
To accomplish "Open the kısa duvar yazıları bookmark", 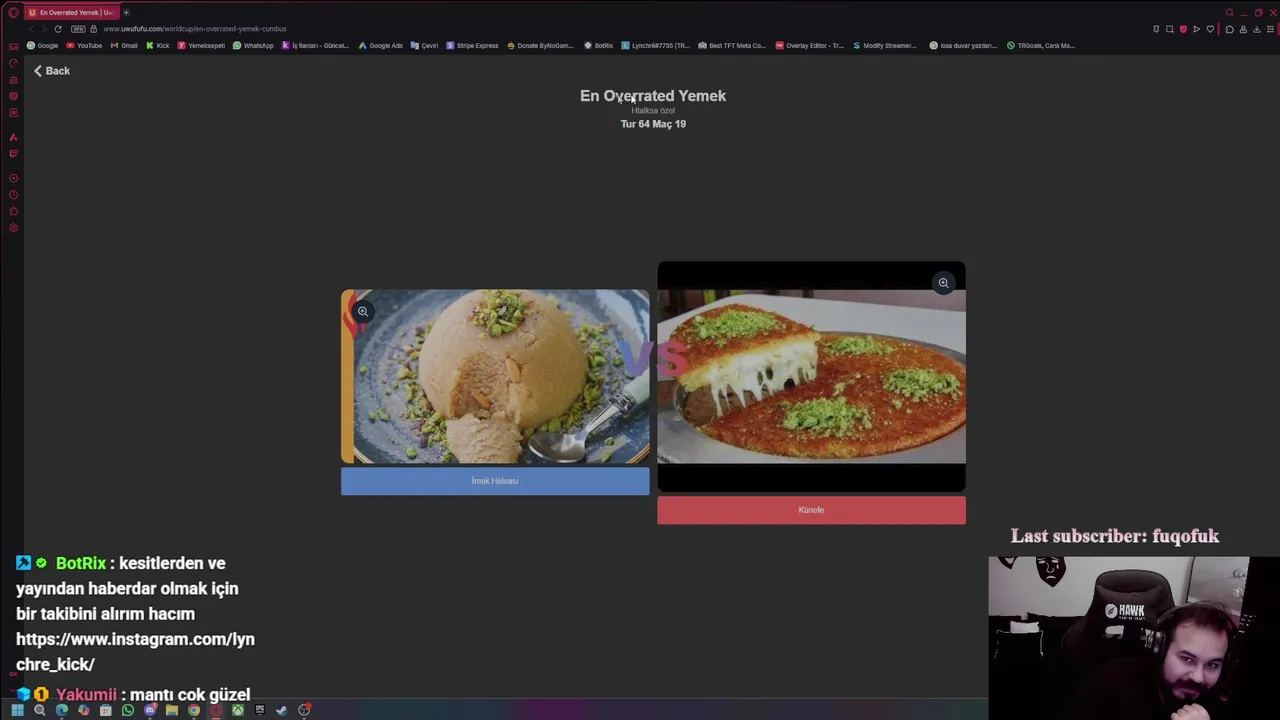I will tap(963, 45).
